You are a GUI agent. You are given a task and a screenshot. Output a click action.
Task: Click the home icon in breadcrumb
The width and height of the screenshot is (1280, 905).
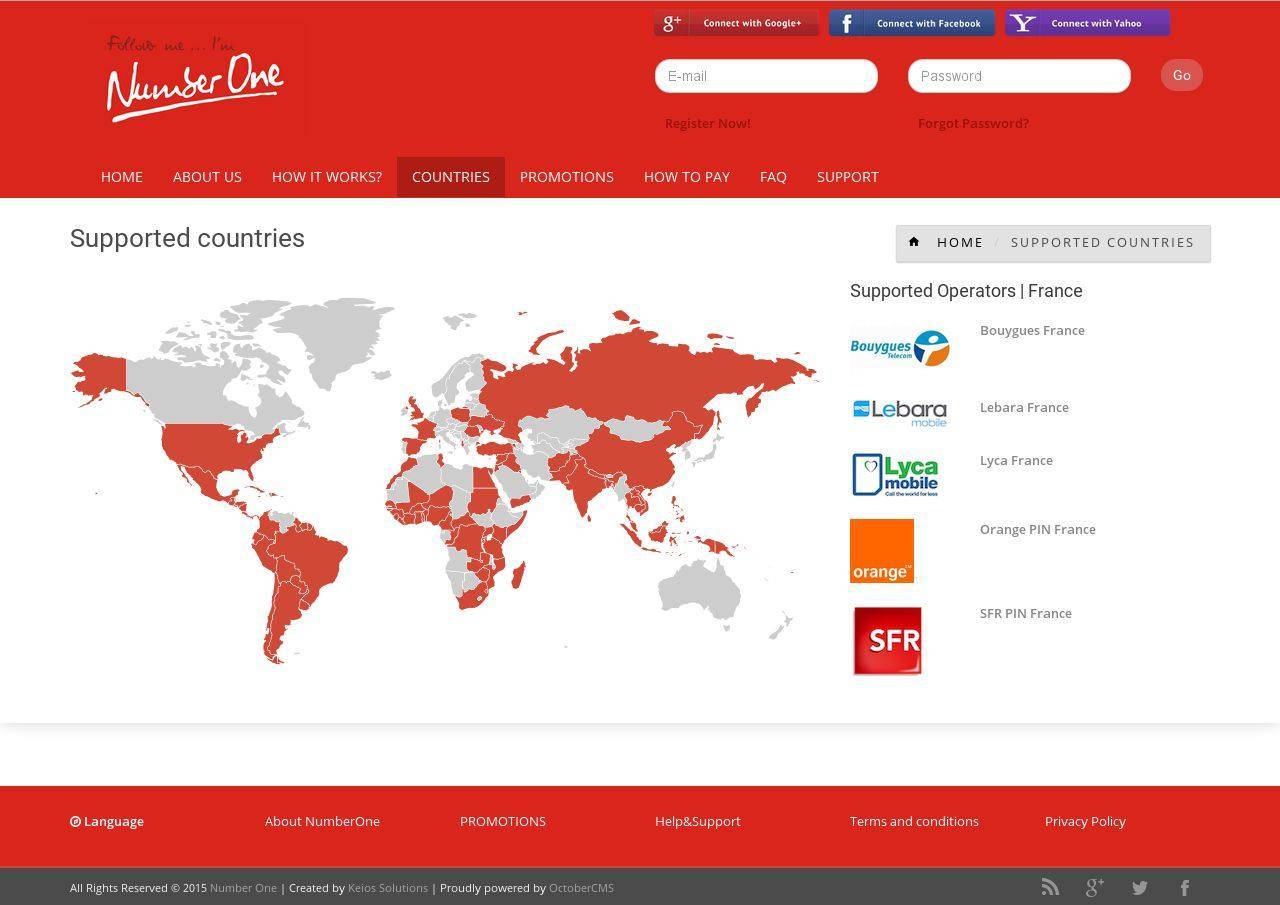click(914, 242)
